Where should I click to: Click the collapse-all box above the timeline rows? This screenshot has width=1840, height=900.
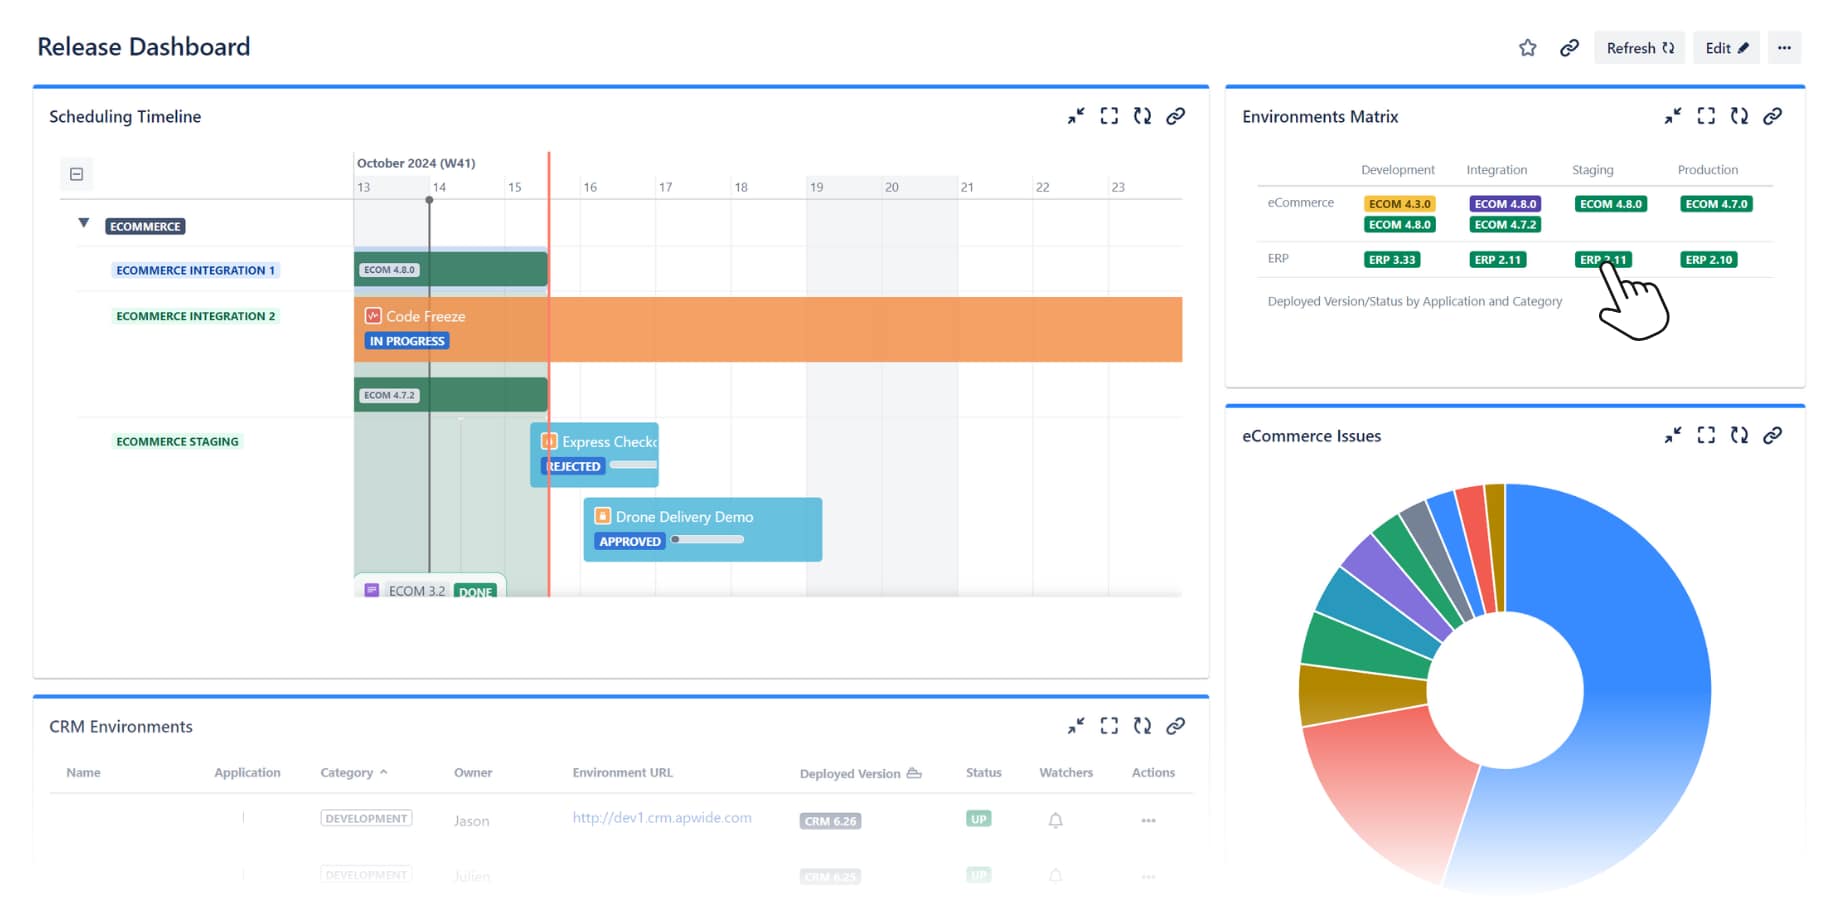tap(77, 173)
